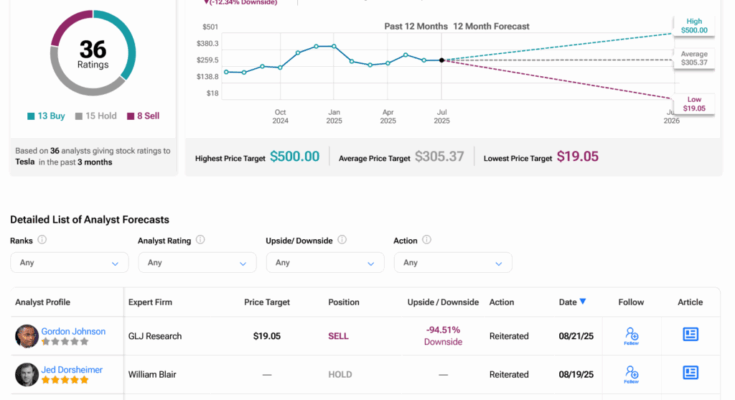The height and width of the screenshot is (400, 735).
Task: Click Gordon Johnson's profile photo
Action: 27,336
